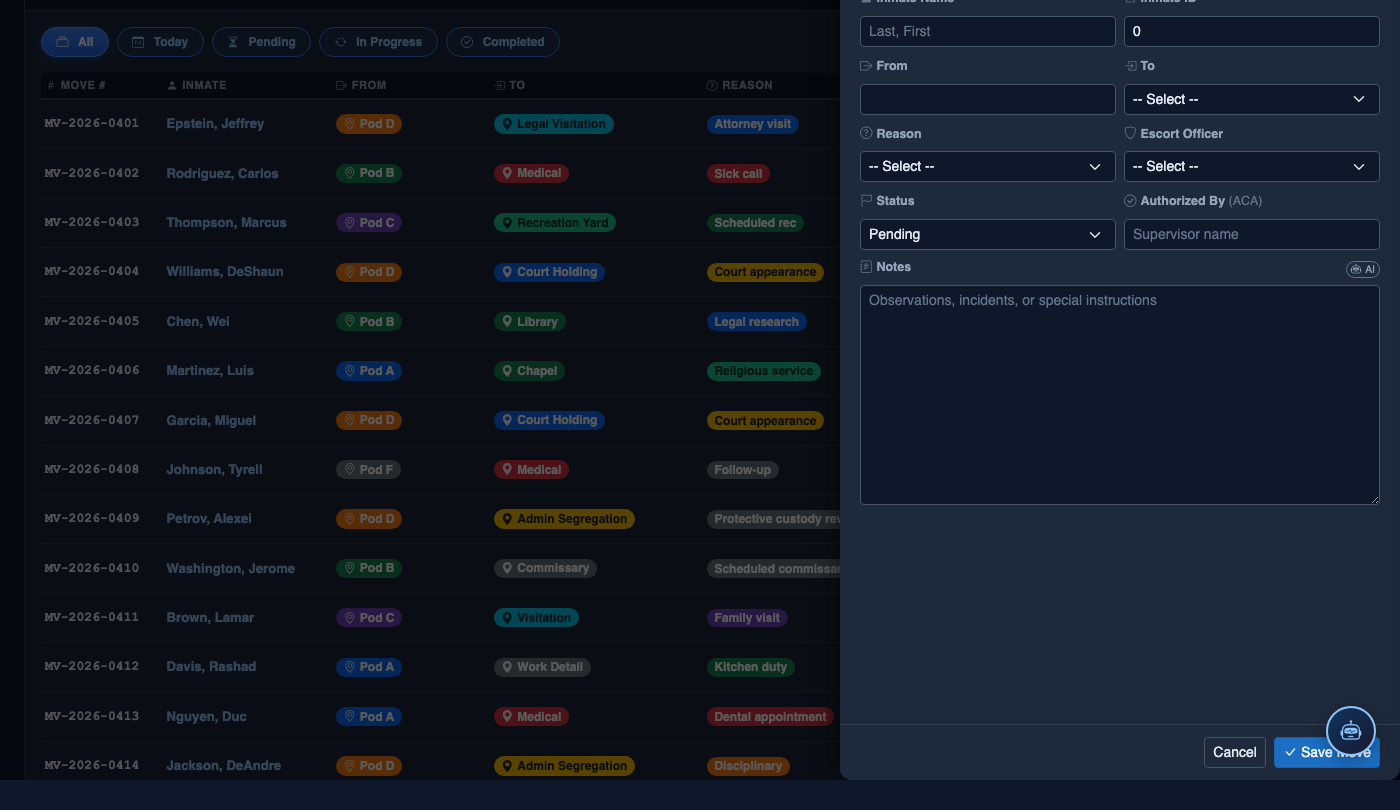Viewport: 1400px width, 810px height.
Task: Click the Legal Visitation destination tag
Action: (x=554, y=124)
